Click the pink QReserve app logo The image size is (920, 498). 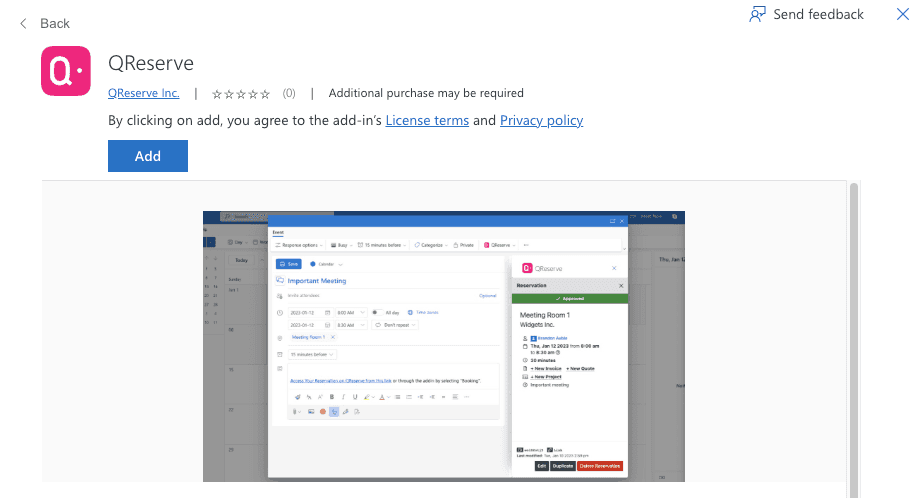66,72
